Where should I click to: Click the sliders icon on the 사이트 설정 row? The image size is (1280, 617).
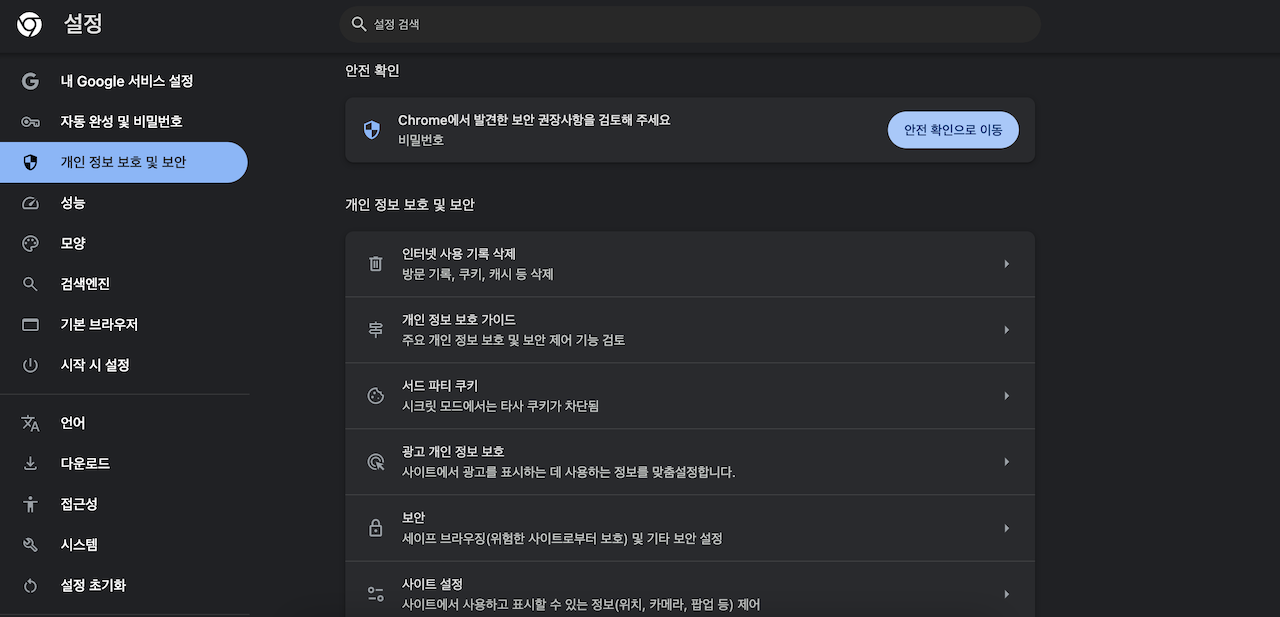[375, 593]
